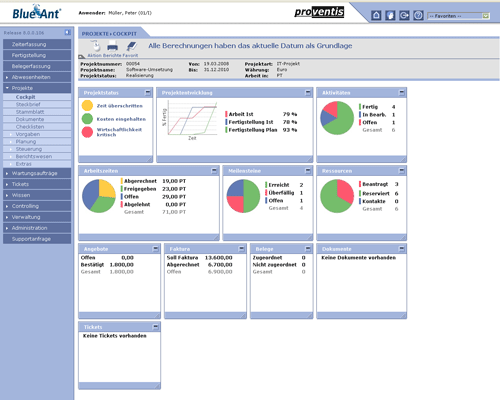Open Supportanfrage in sidebar
The width and height of the screenshot is (500, 400).
[37, 239]
